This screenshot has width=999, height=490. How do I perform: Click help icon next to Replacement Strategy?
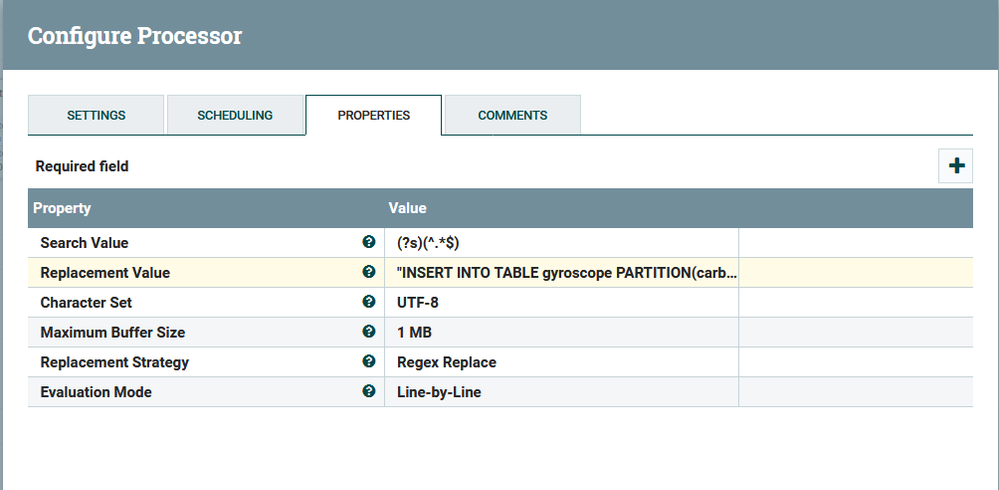click(x=369, y=362)
